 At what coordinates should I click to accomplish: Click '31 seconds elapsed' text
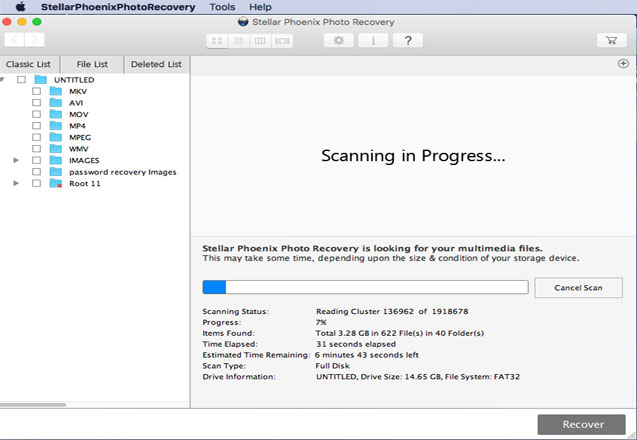(x=356, y=344)
